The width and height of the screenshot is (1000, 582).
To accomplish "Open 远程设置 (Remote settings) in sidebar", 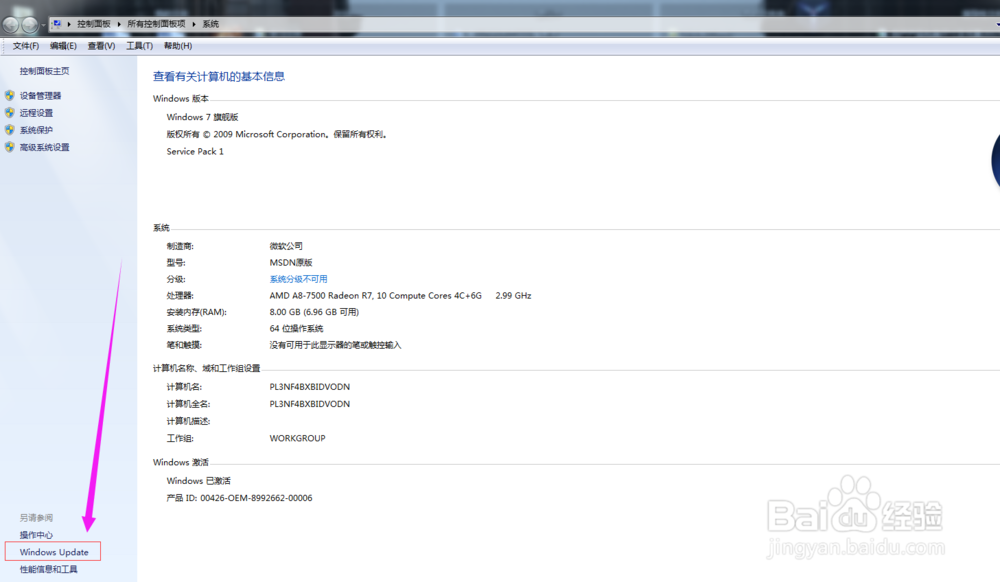I will tap(37, 113).
